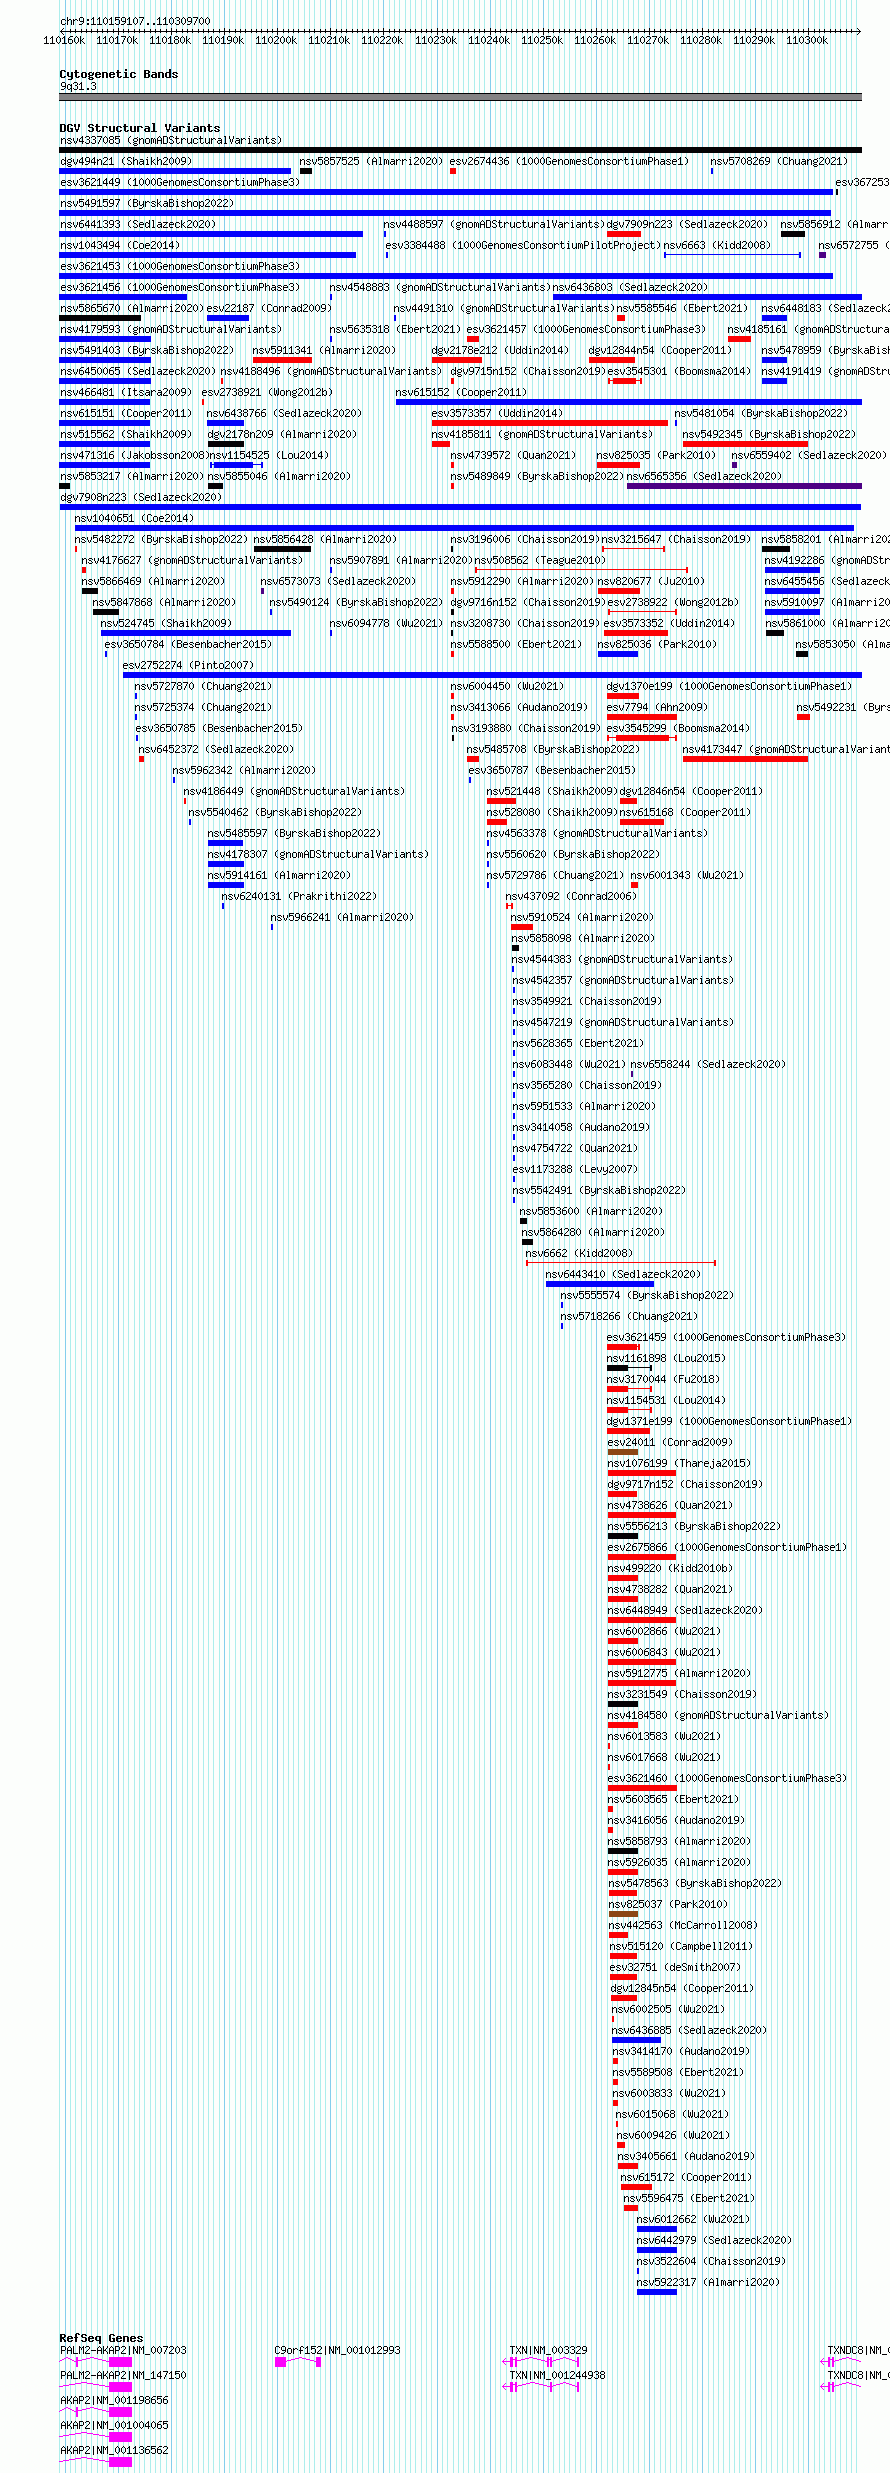
Task: Click the nsv5857525 (Almarri2020) label
Action: (371, 161)
